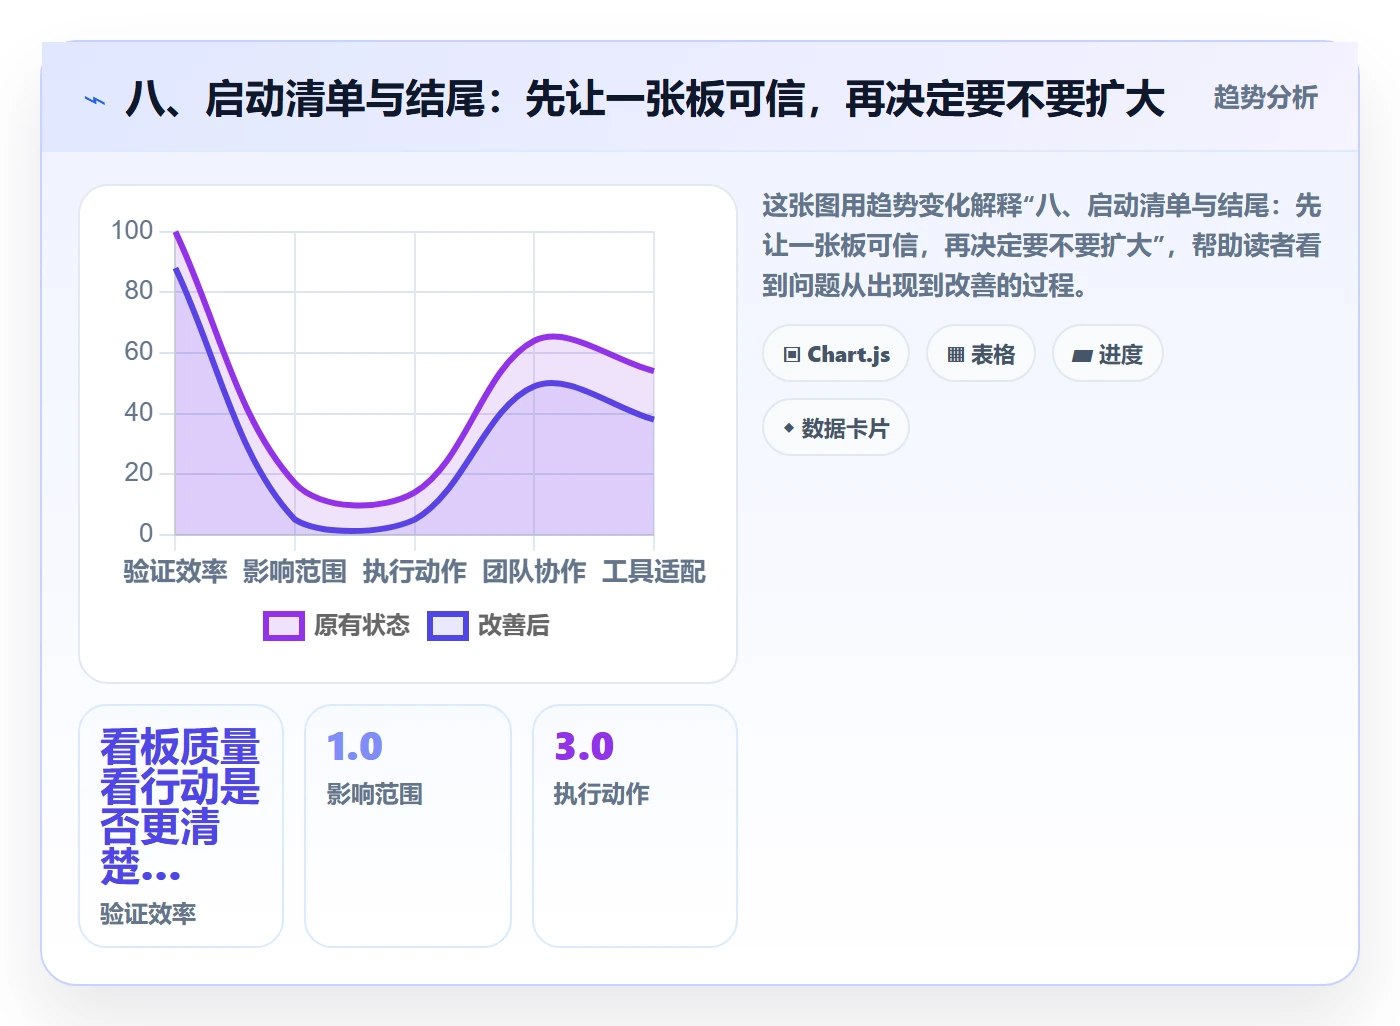Click the 验证效率 axis label on the chart

point(175,572)
